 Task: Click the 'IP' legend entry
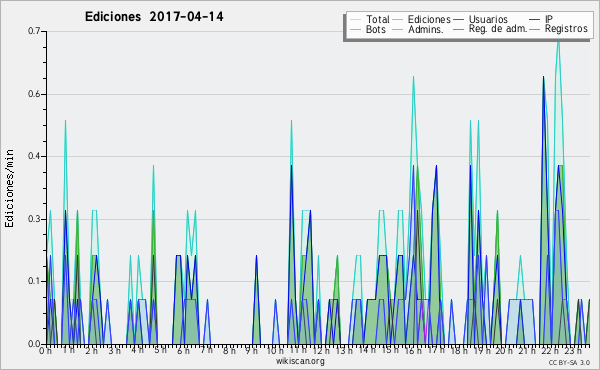click(549, 19)
